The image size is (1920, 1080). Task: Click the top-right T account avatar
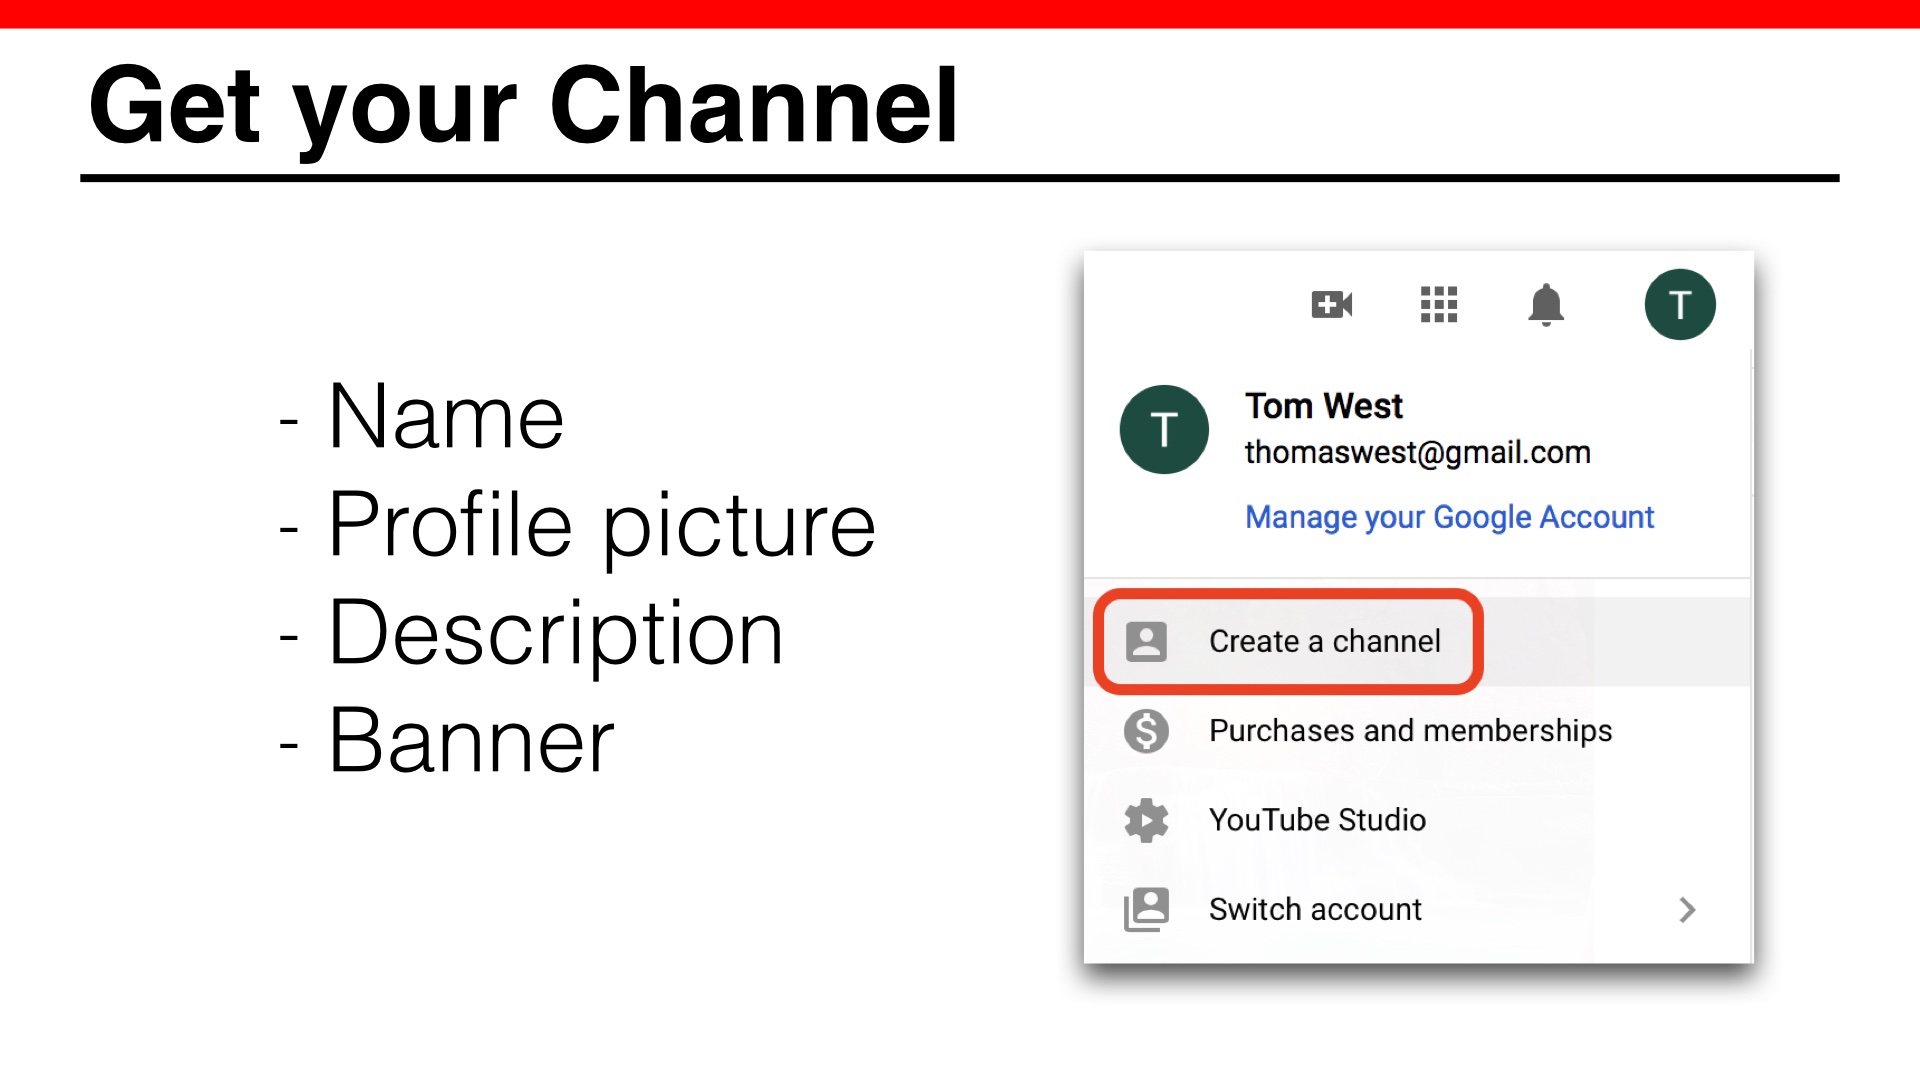1680,304
